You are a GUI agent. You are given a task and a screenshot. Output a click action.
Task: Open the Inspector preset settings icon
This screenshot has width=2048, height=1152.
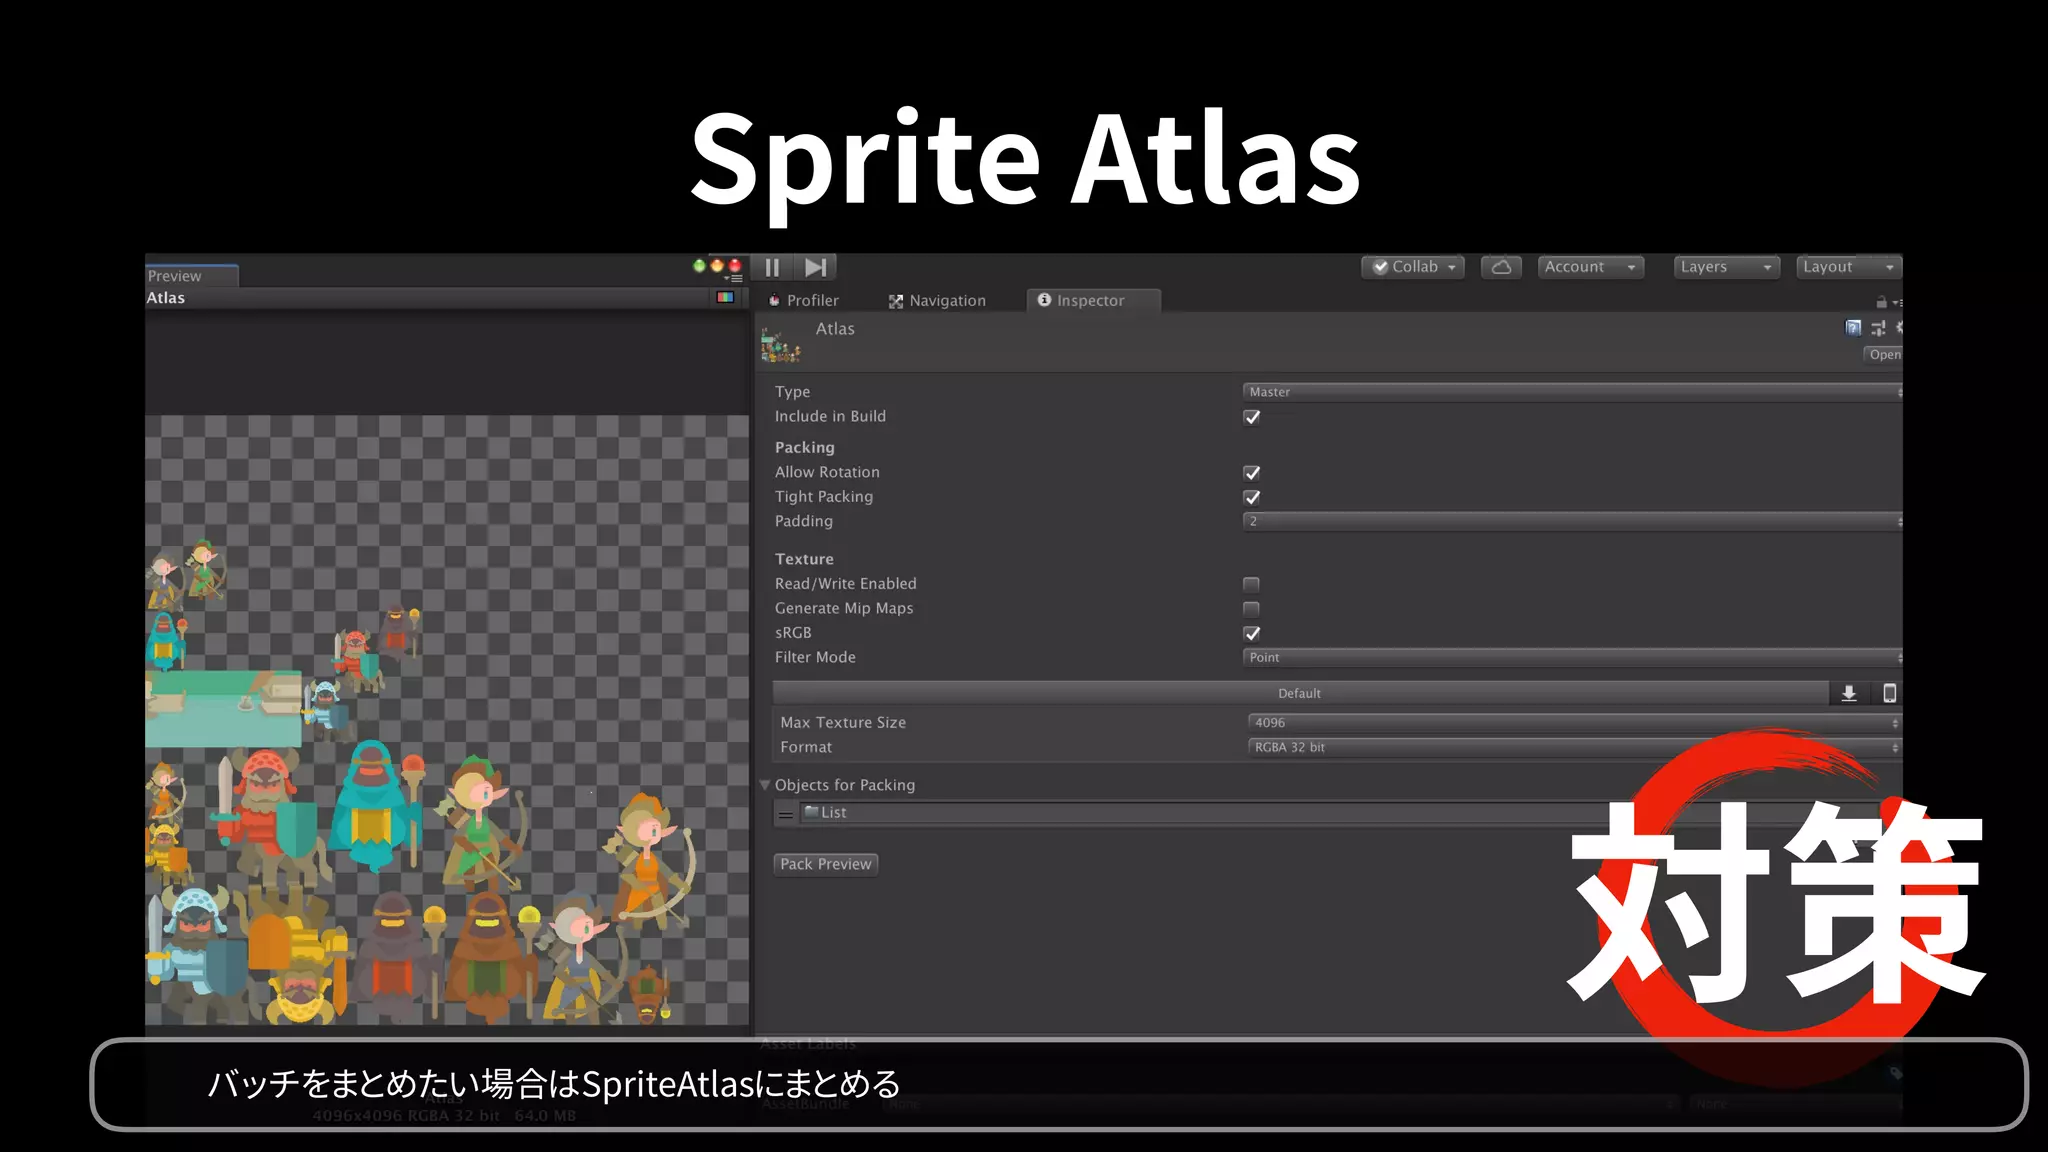click(1878, 328)
